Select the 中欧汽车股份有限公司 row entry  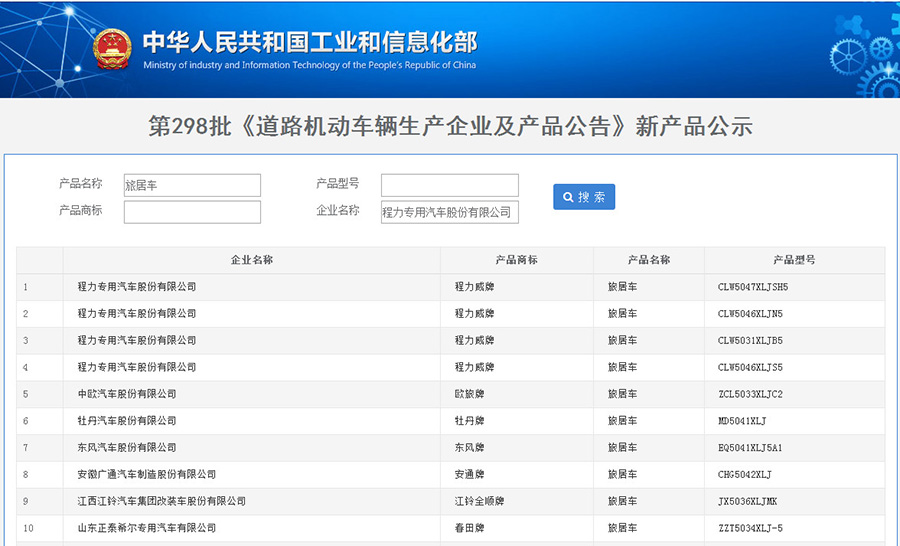click(127, 394)
